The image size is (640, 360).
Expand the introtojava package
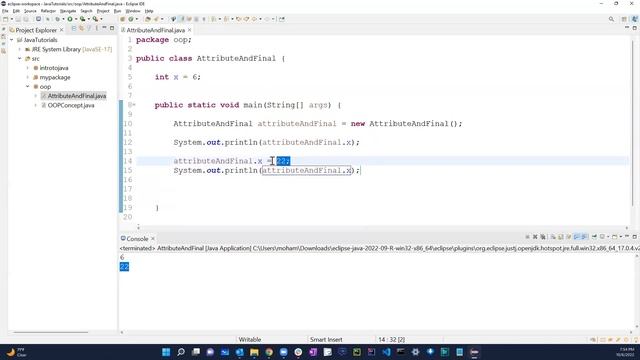(x=28, y=68)
